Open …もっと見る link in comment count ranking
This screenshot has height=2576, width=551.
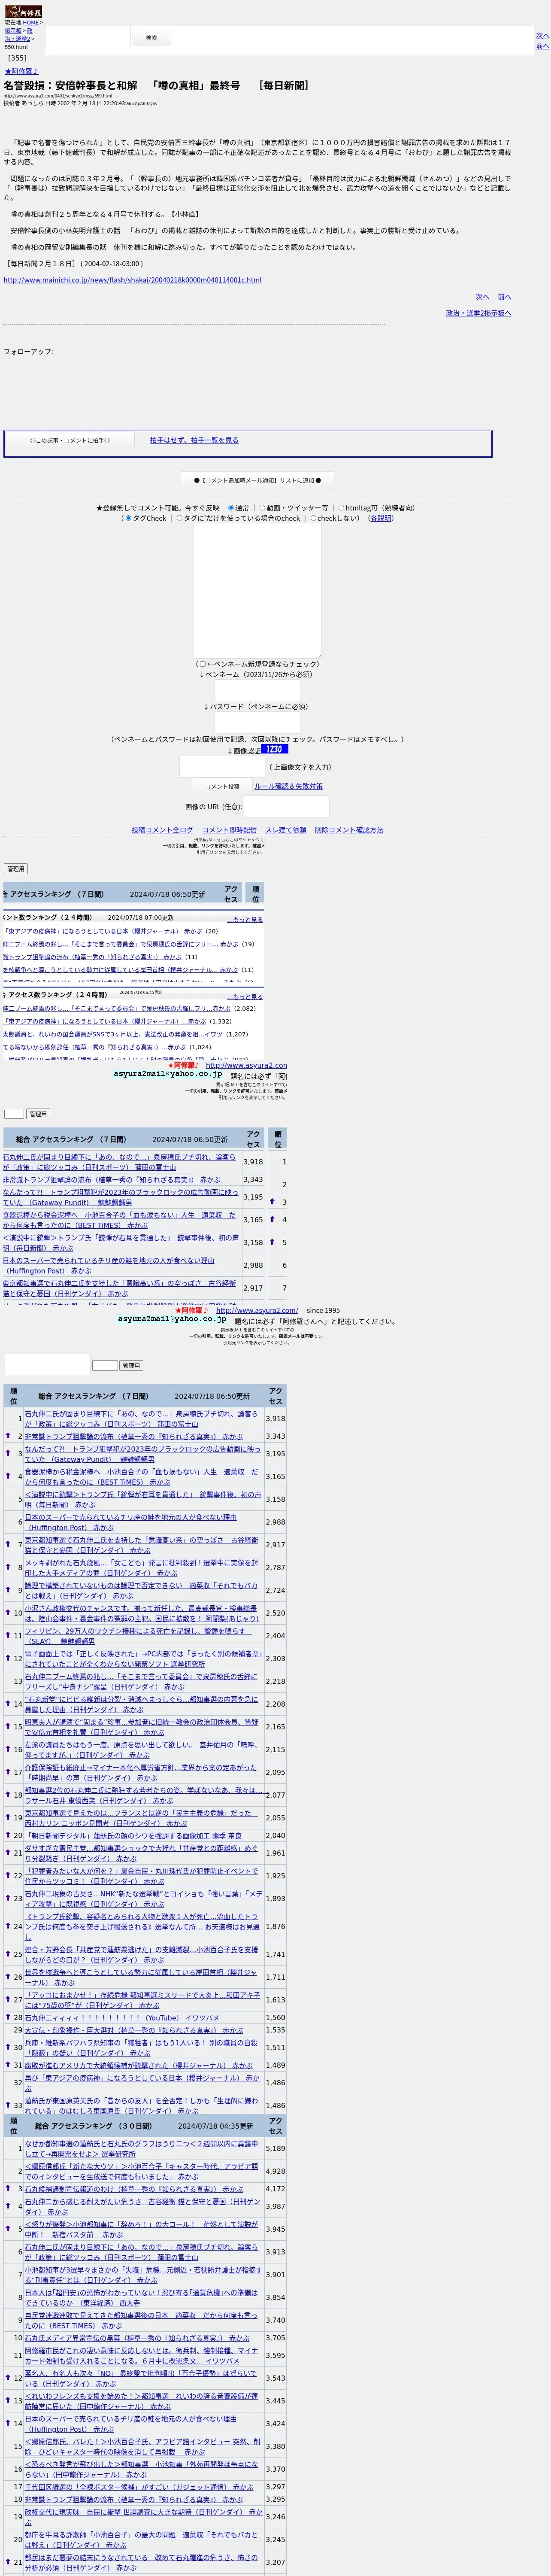[x=245, y=919]
